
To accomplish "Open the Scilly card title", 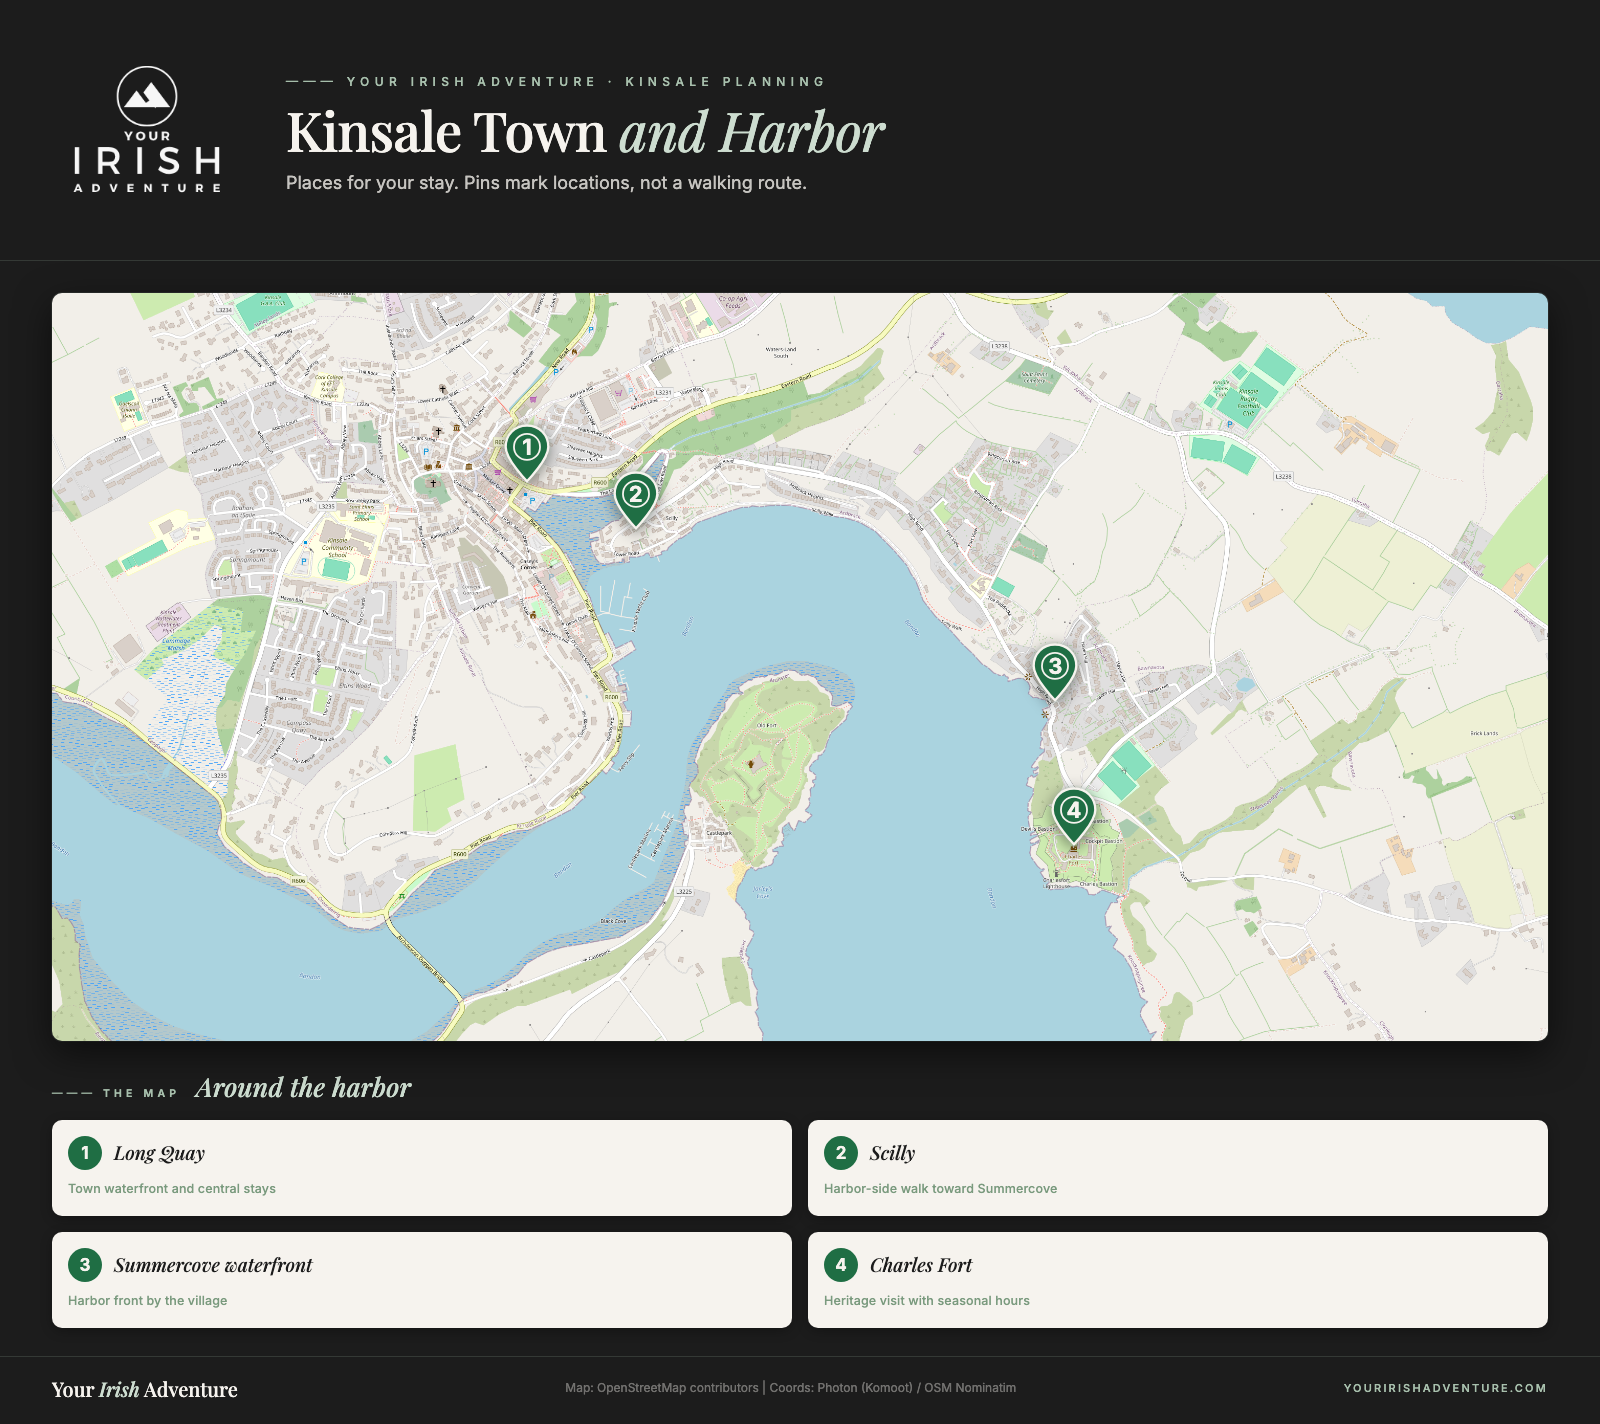I will click(x=892, y=1153).
